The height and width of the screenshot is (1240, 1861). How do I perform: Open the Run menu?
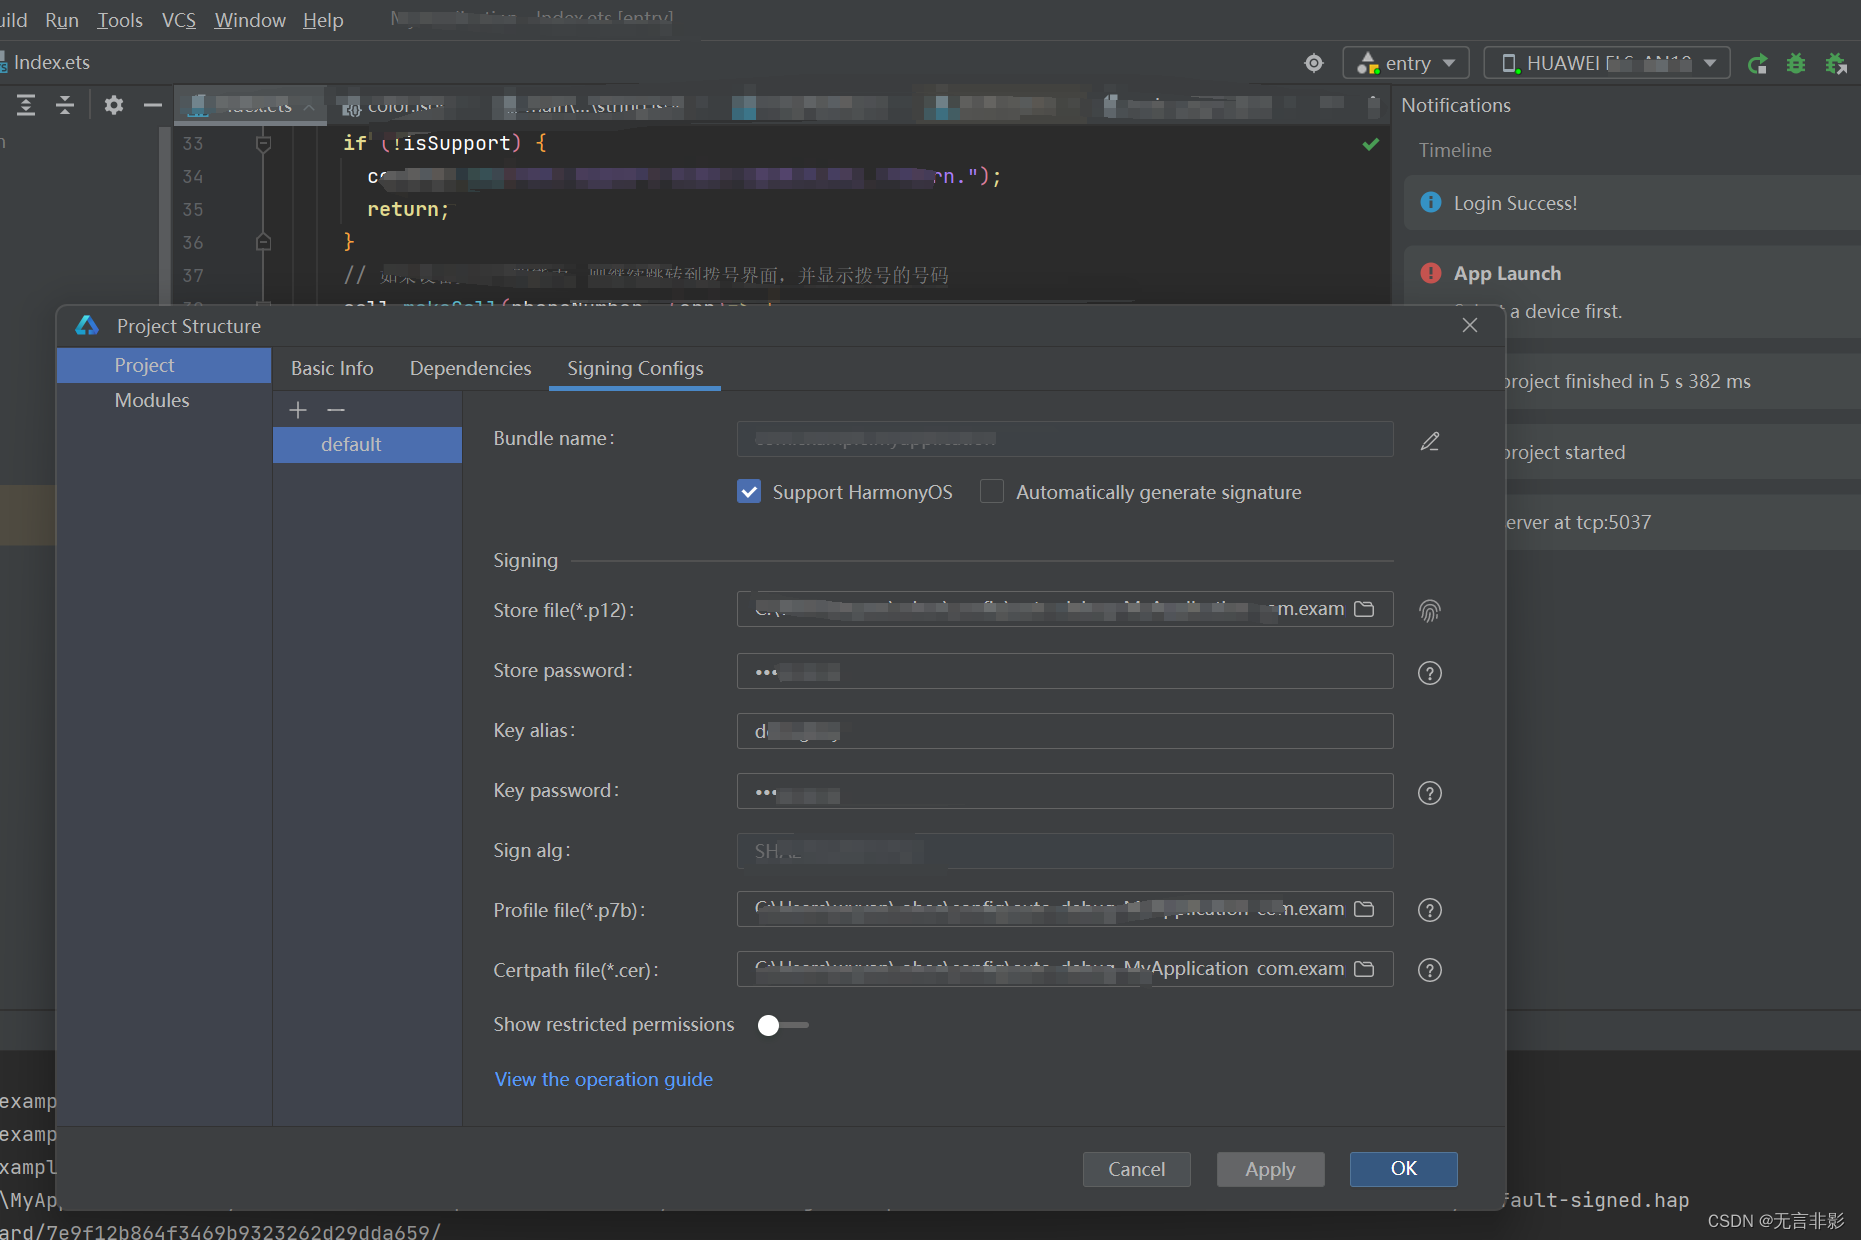point(62,20)
